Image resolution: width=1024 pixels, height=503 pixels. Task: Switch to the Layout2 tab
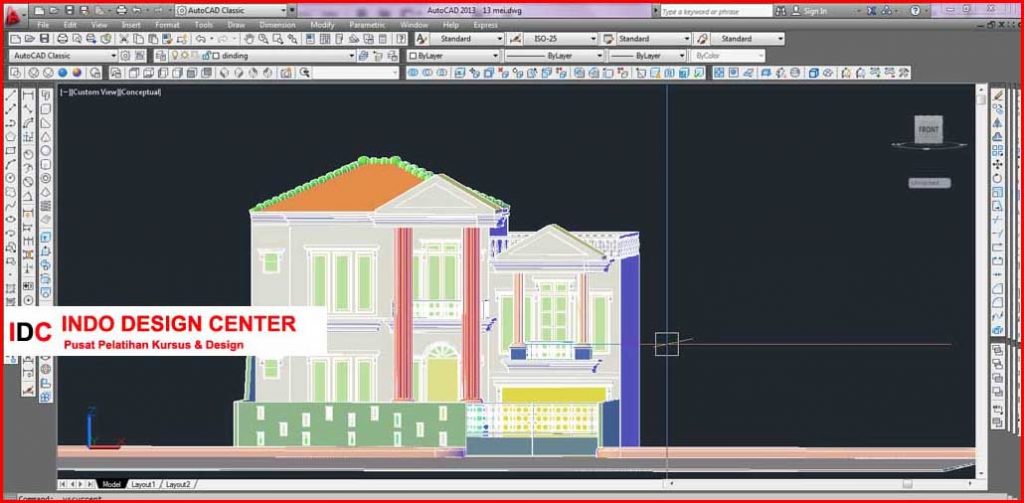click(x=178, y=484)
